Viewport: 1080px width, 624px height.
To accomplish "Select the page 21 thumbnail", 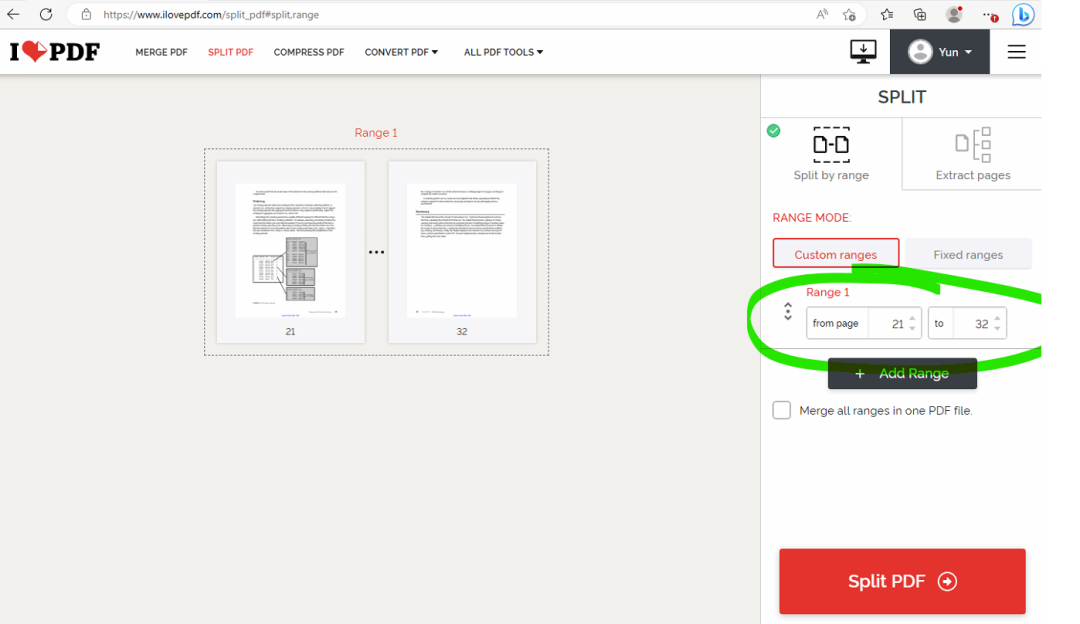I will (x=291, y=251).
